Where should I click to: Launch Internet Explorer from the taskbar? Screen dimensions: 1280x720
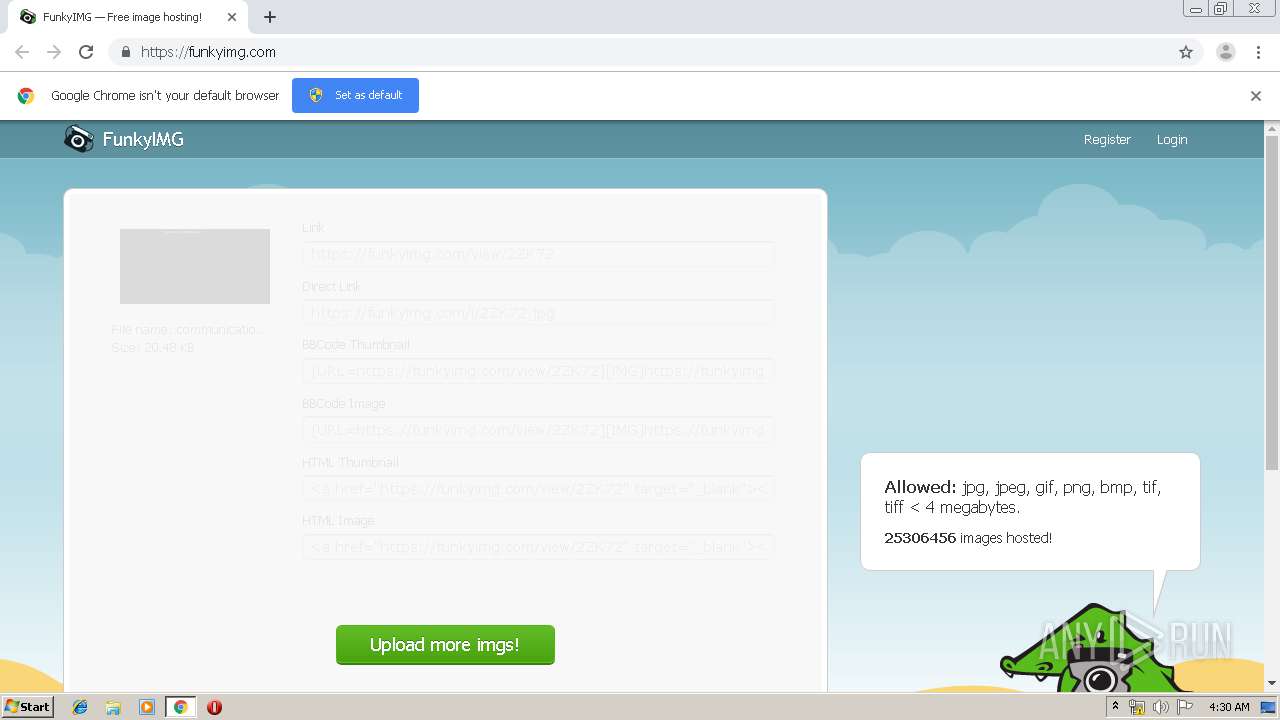(x=80, y=707)
